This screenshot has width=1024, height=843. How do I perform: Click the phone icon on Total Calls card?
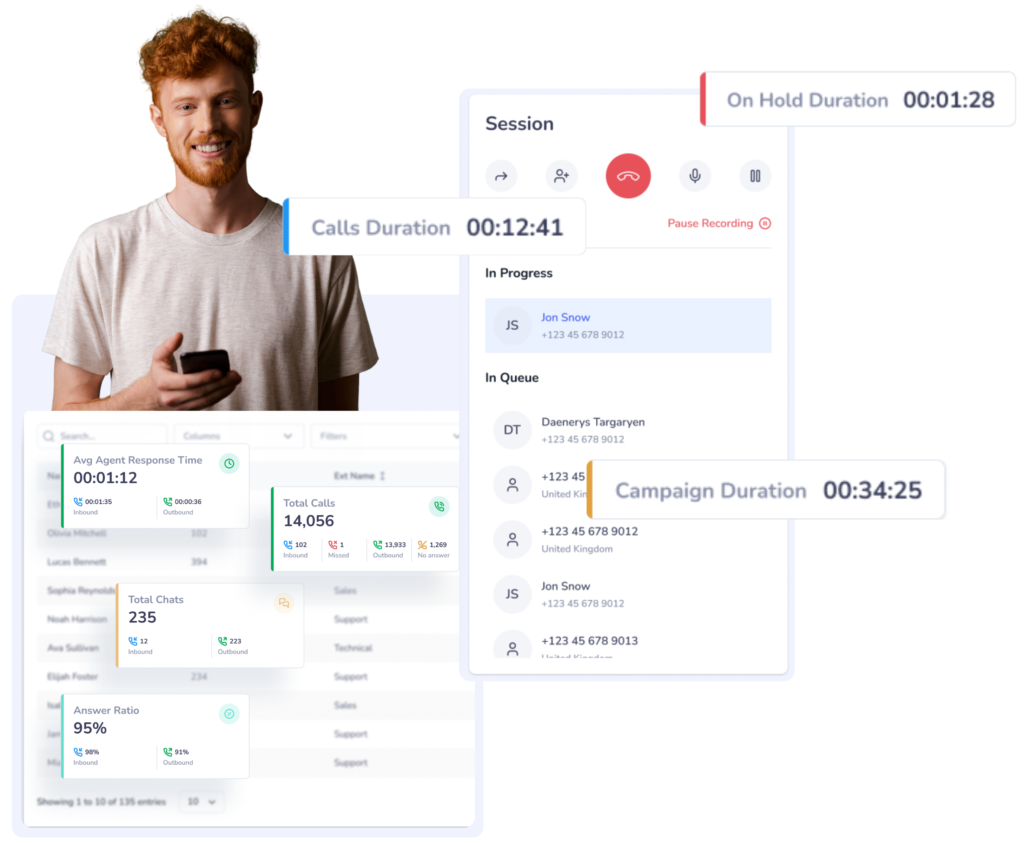[x=438, y=506]
